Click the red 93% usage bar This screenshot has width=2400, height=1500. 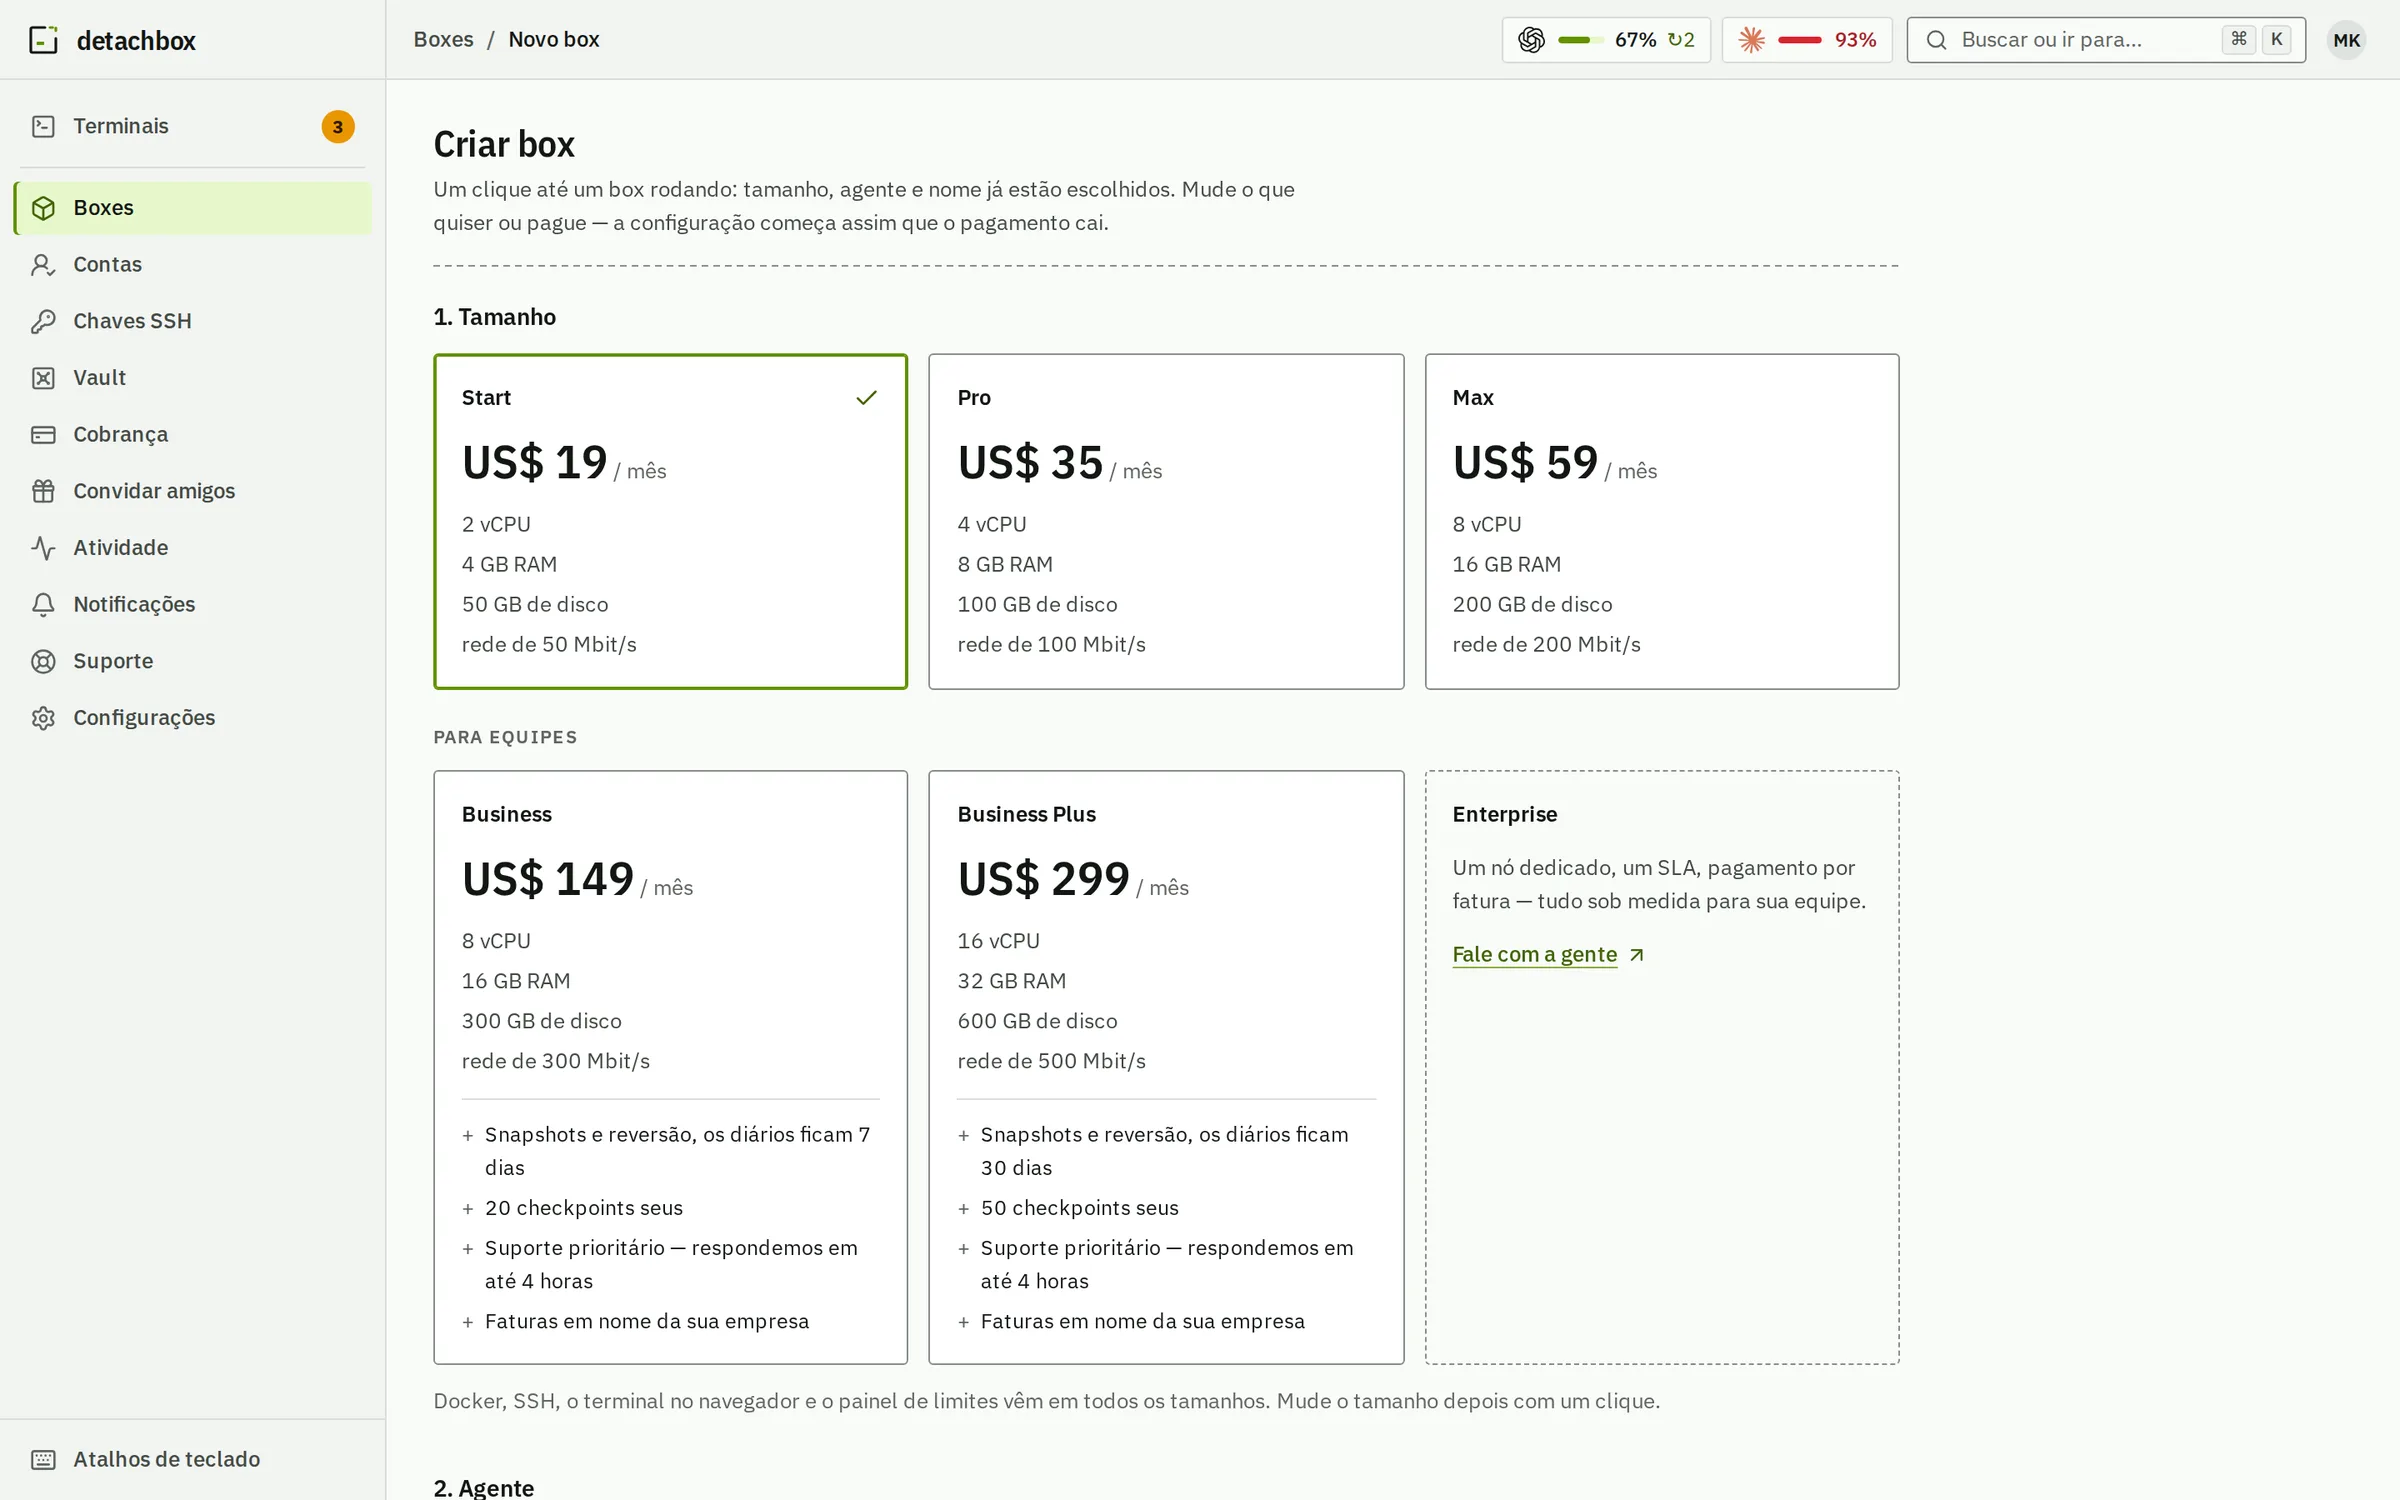(x=1799, y=40)
